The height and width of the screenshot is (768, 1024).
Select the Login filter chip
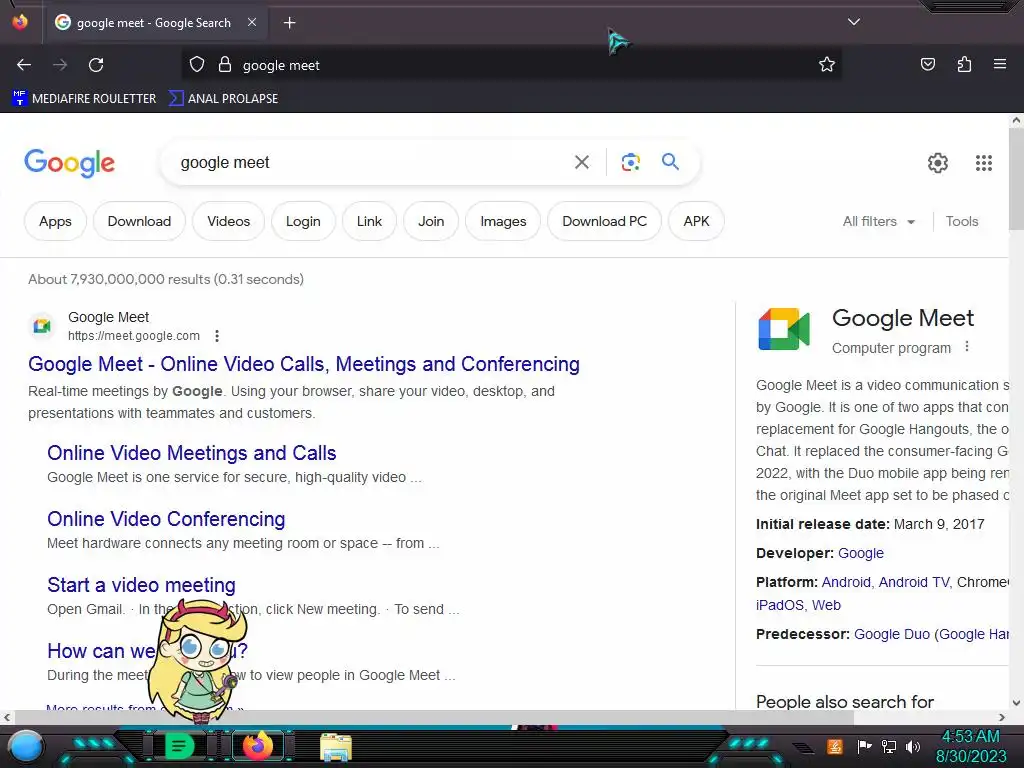(303, 221)
